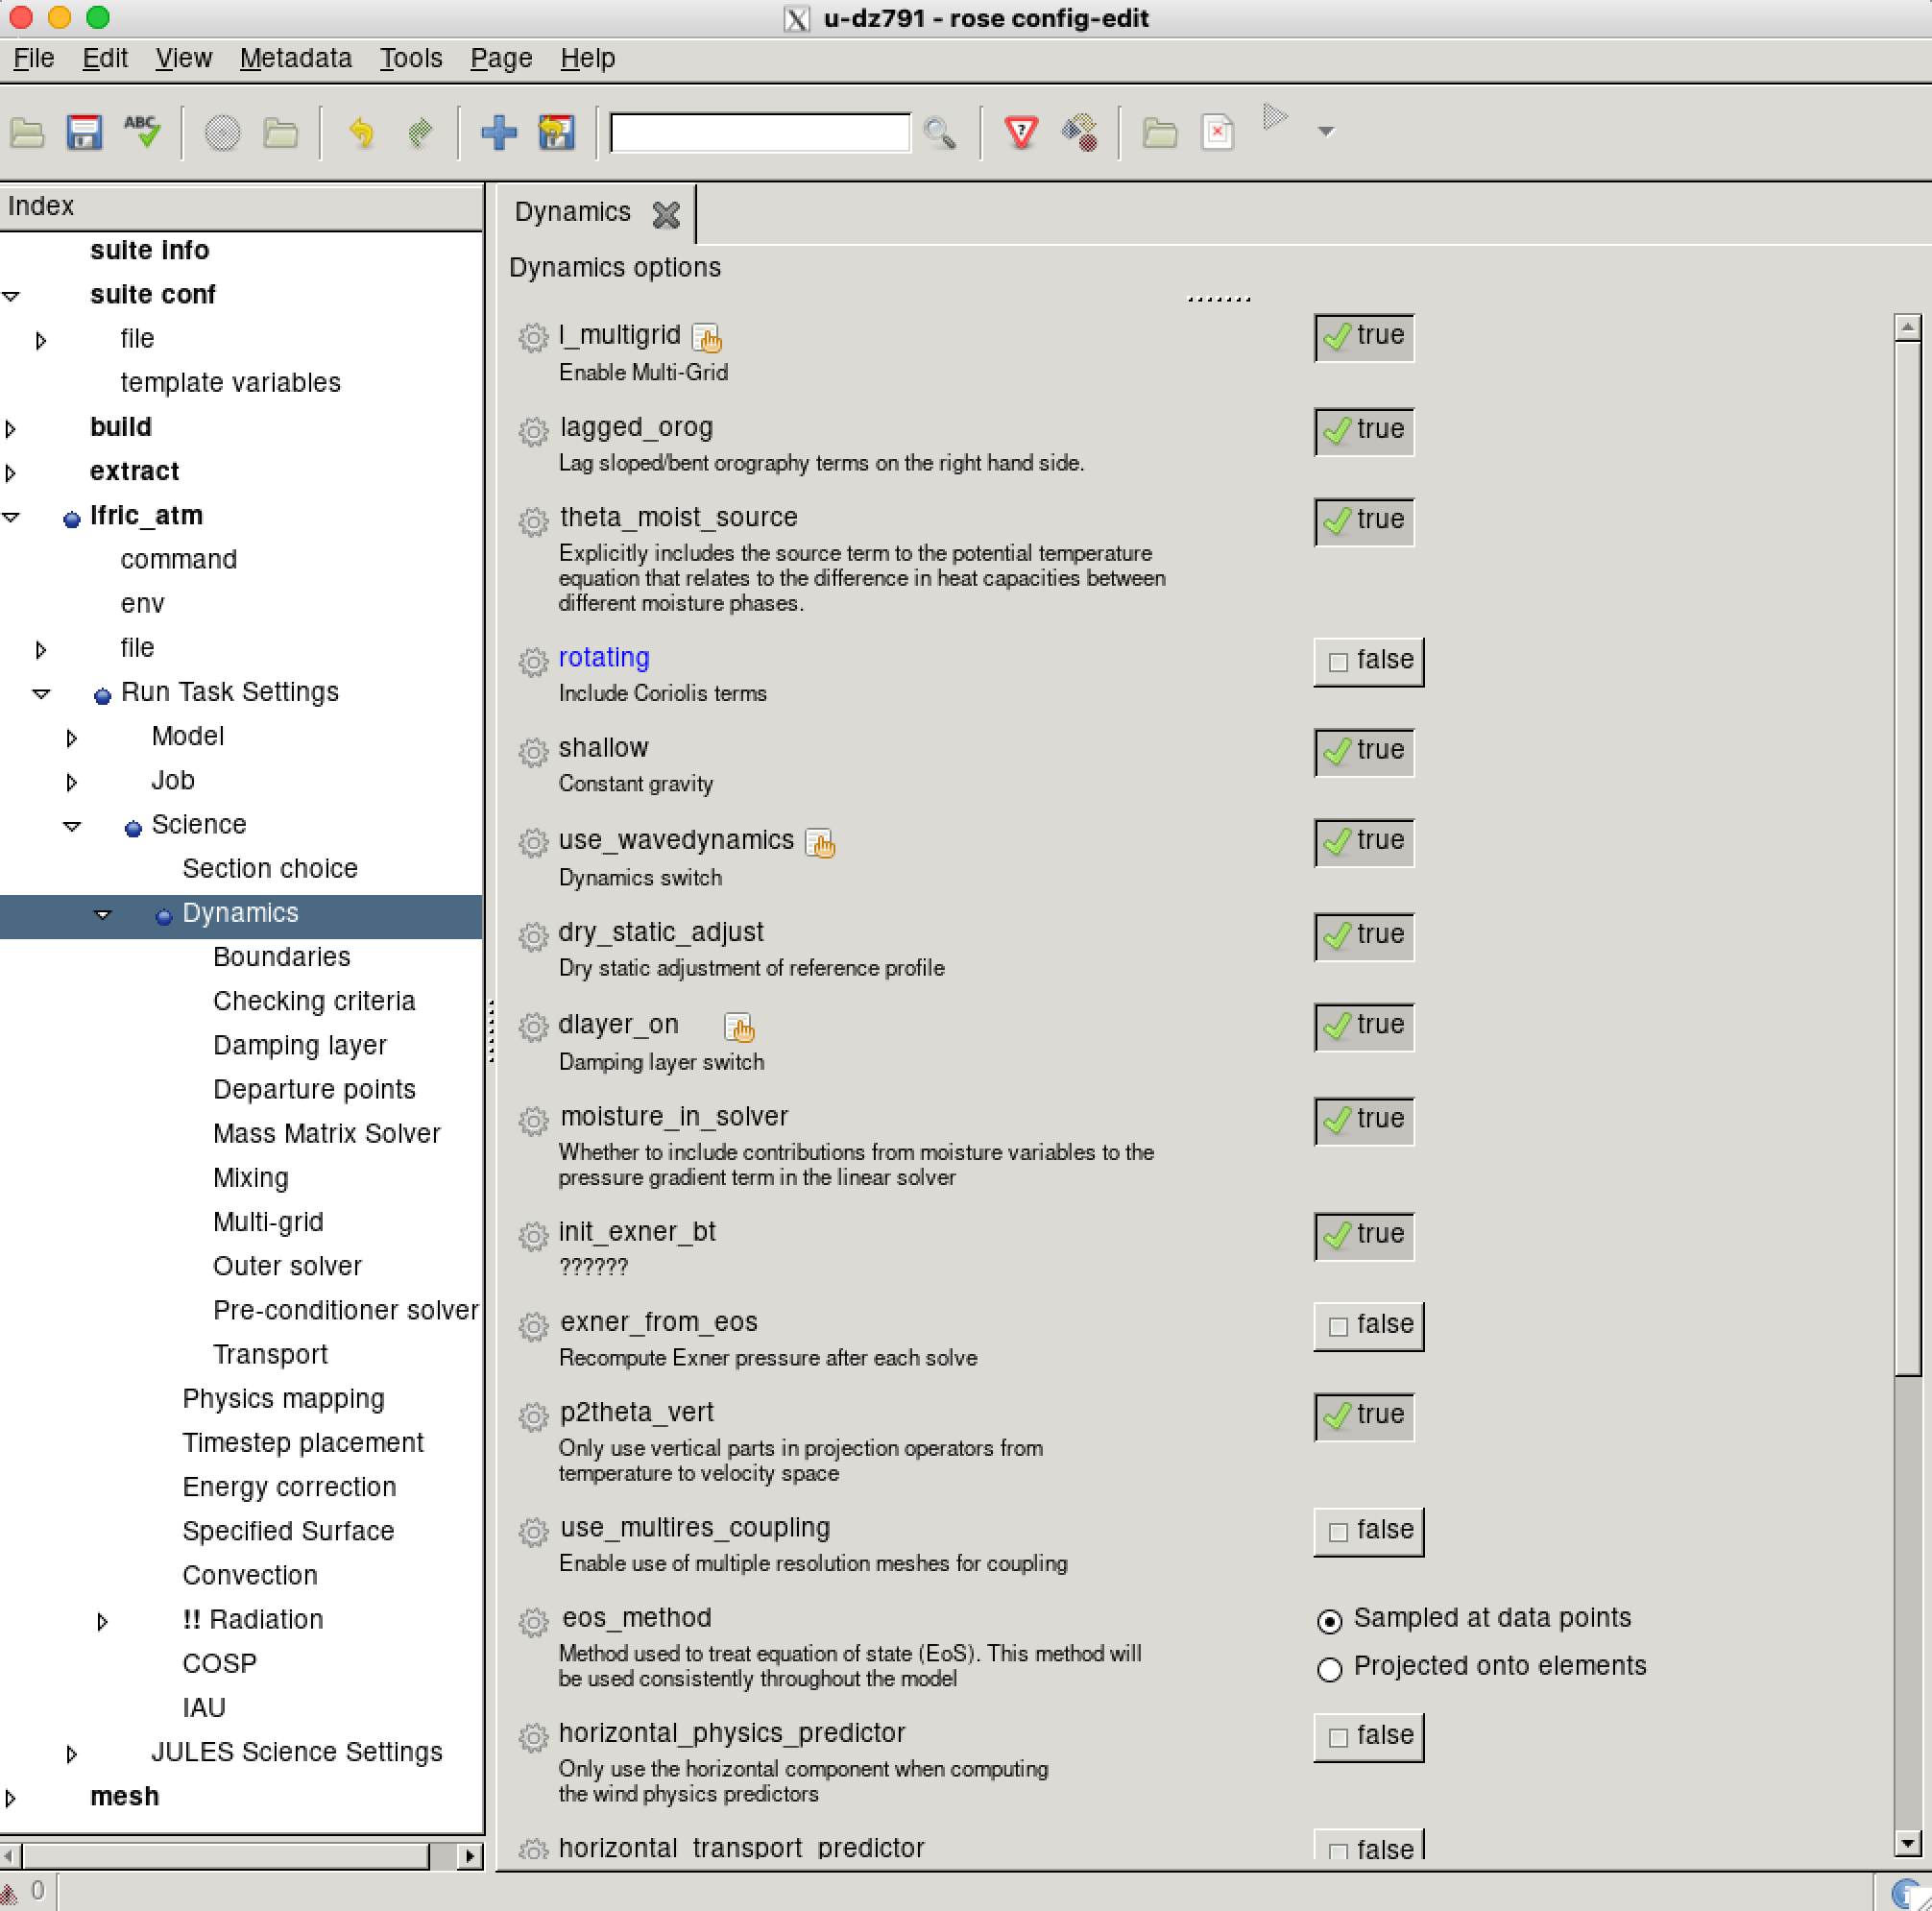Click the blue plus Add icon
Screen dimensions: 1932x1911
coord(499,132)
